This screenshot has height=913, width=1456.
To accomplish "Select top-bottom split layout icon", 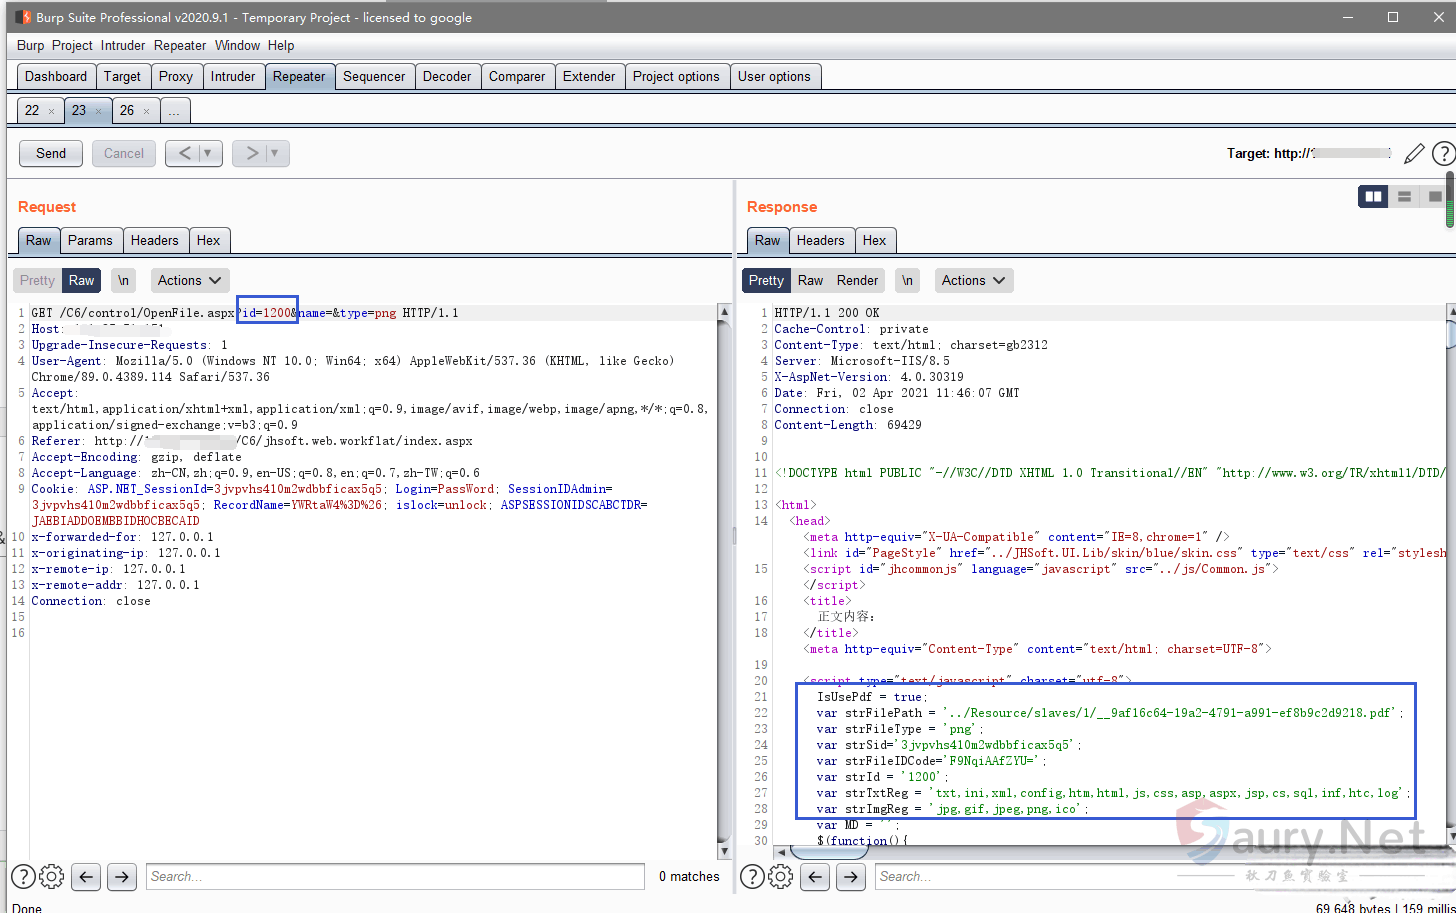I will (1404, 197).
